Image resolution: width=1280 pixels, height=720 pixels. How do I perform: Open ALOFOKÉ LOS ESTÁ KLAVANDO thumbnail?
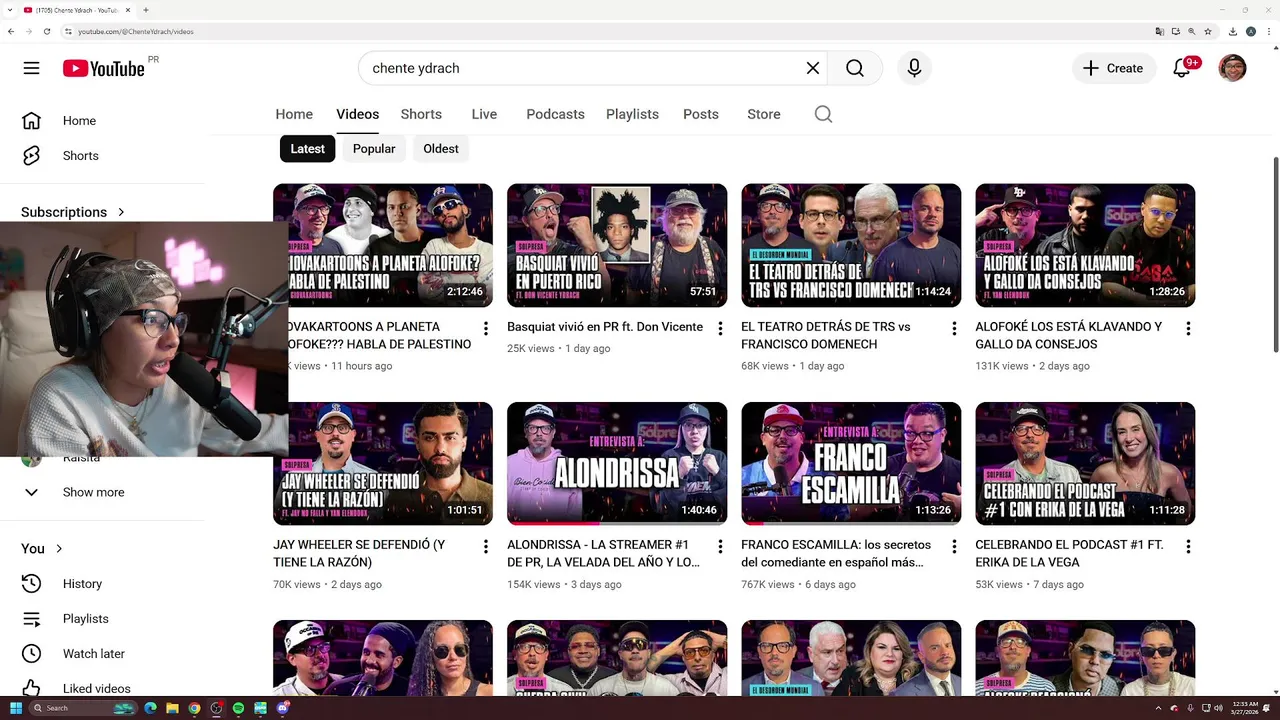point(1085,245)
